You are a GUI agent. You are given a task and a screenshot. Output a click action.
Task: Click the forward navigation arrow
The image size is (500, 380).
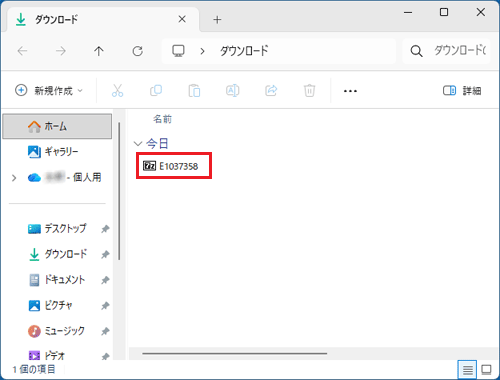[61, 51]
